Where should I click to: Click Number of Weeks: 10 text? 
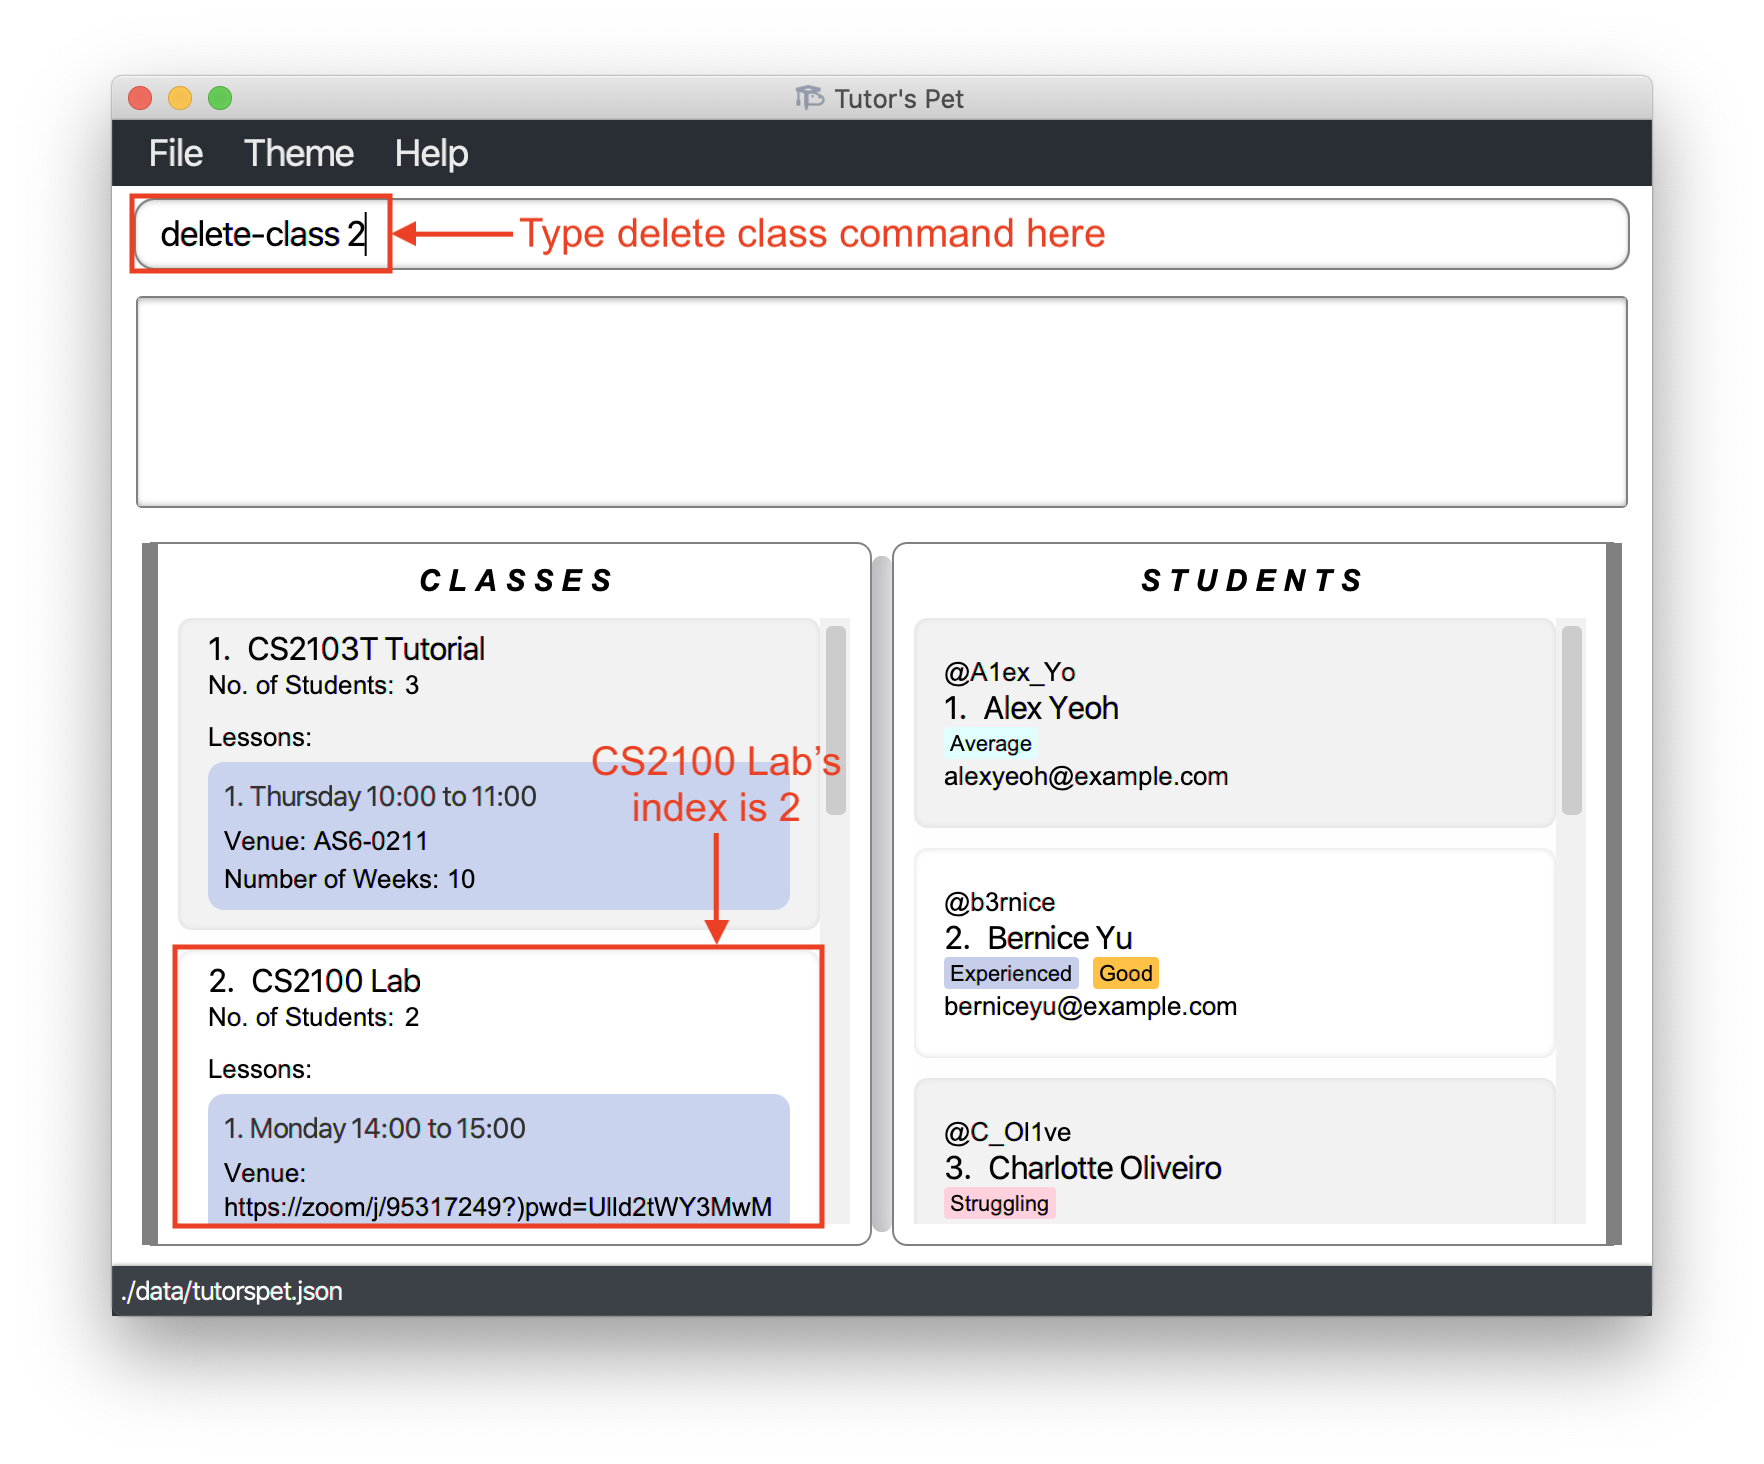pyautogui.click(x=349, y=879)
